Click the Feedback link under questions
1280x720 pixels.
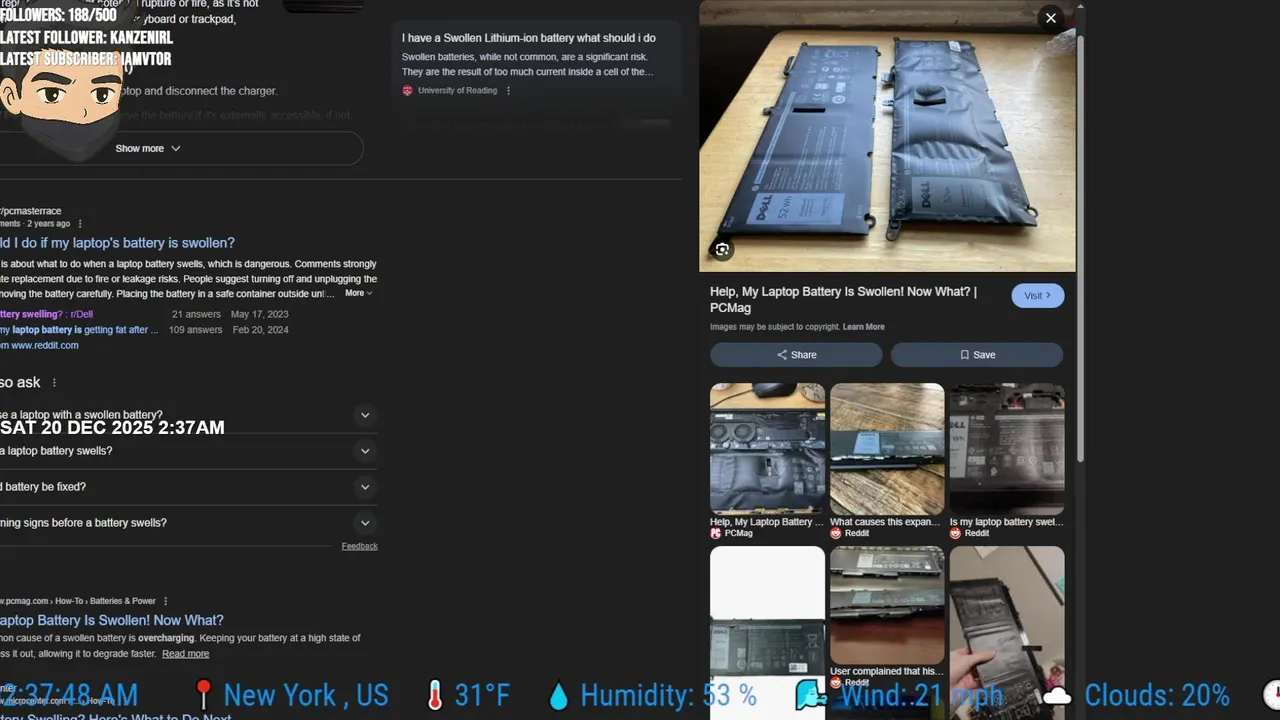coord(359,546)
